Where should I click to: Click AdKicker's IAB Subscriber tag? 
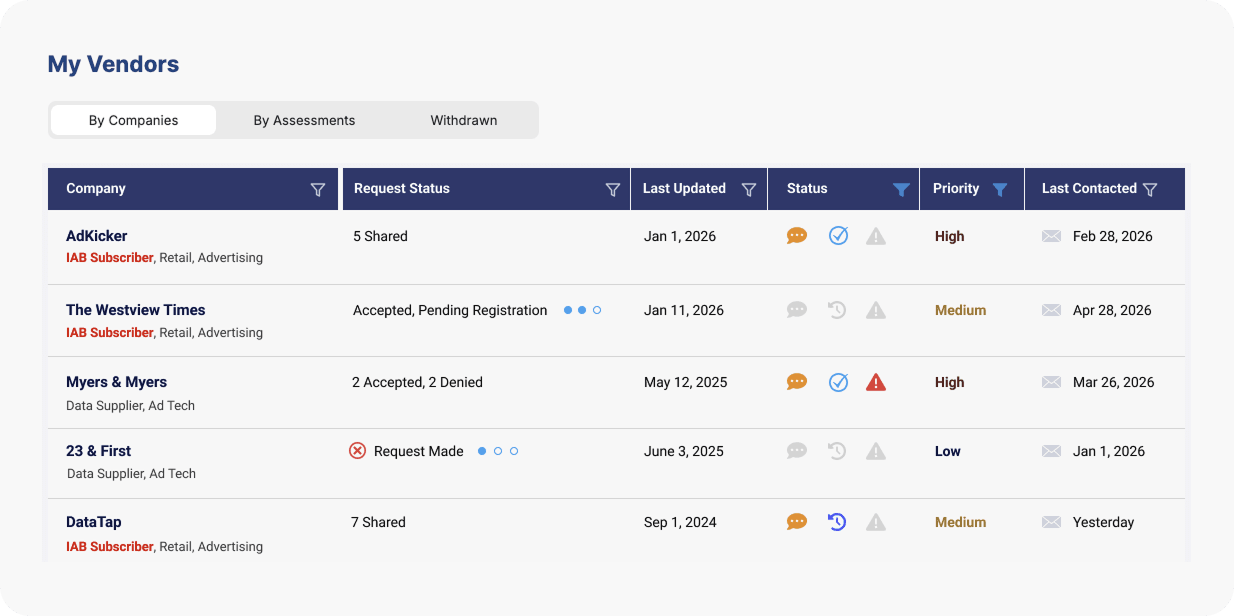(x=110, y=258)
